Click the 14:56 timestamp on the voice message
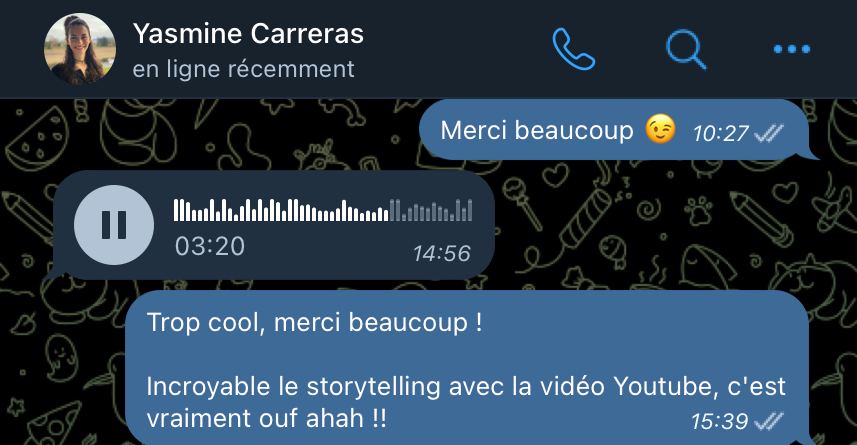857x445 pixels. tap(442, 254)
